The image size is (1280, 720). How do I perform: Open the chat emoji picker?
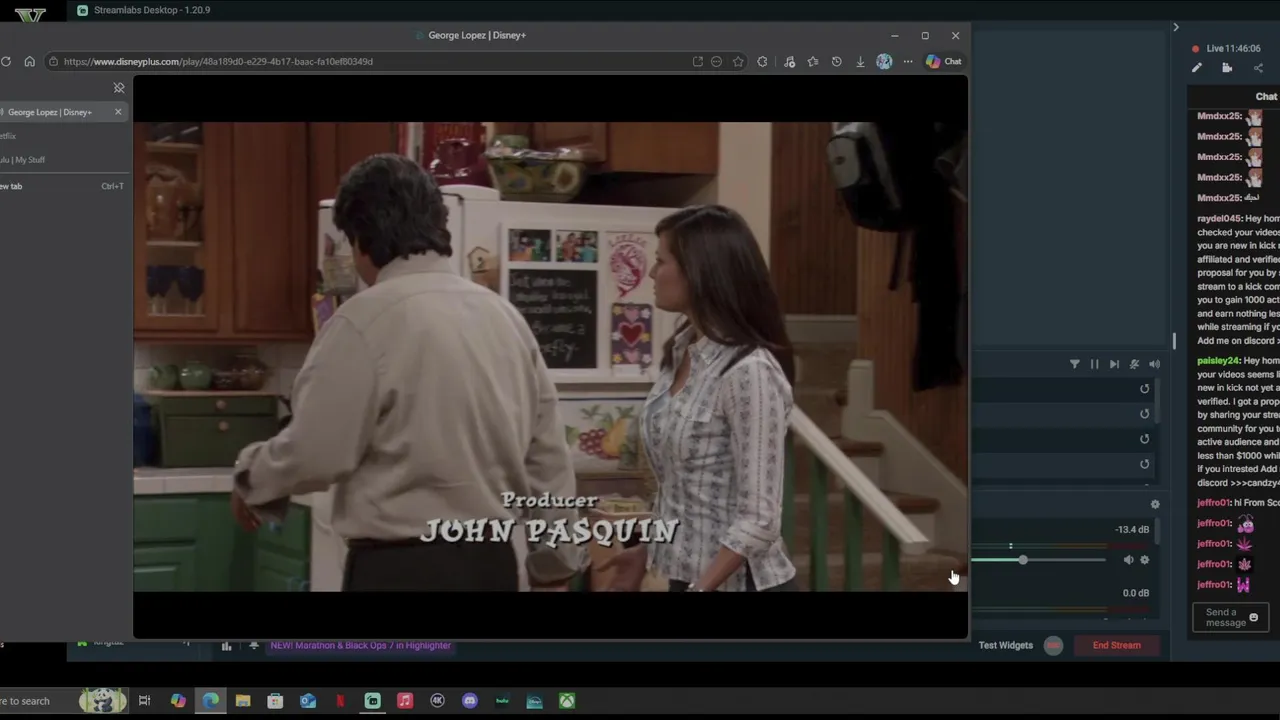(1254, 618)
